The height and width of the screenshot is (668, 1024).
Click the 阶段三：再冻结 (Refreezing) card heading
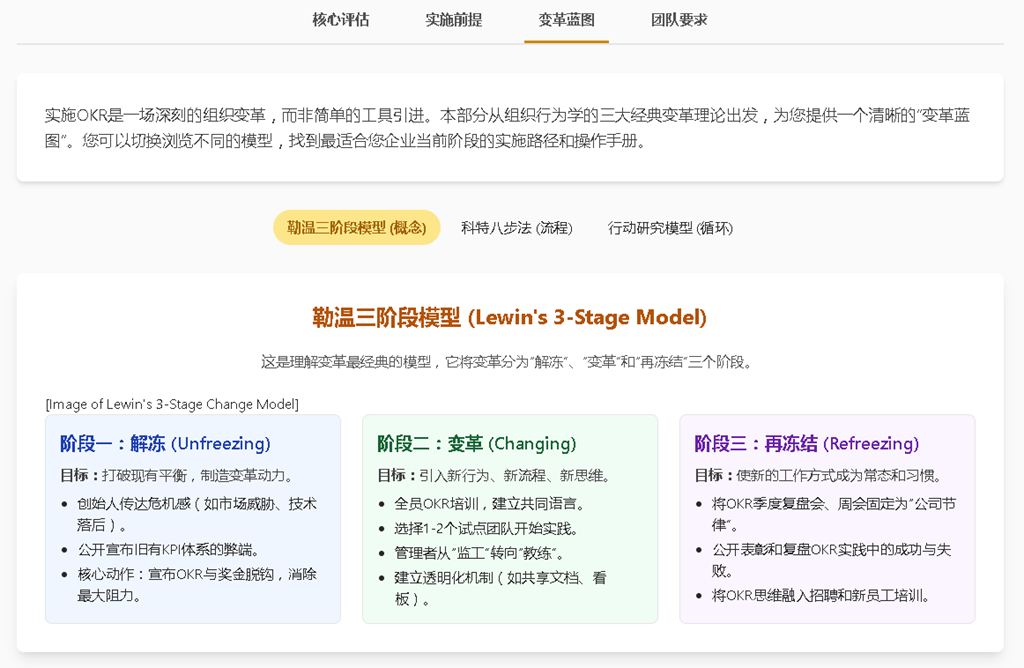806,444
